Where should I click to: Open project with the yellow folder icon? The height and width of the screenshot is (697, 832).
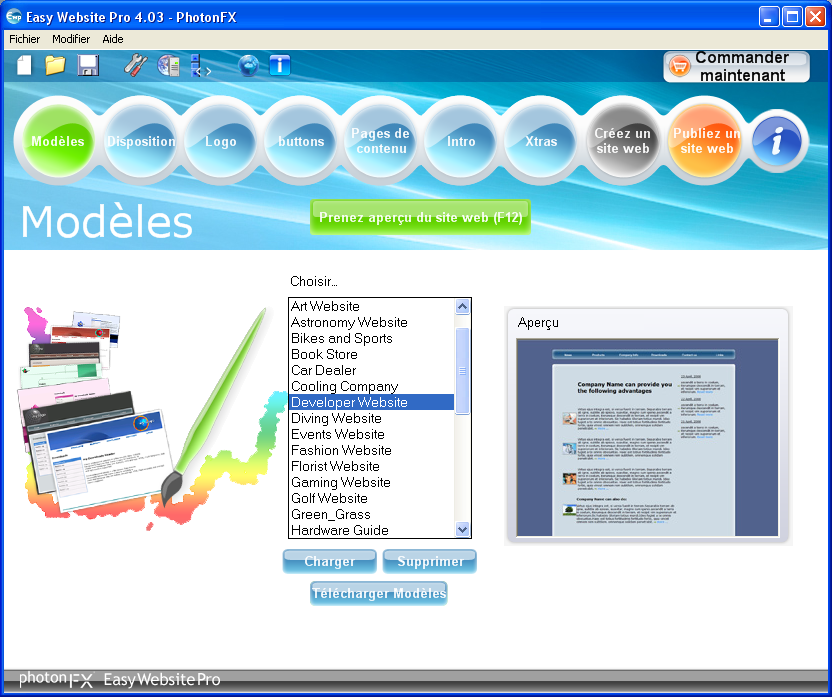55,66
